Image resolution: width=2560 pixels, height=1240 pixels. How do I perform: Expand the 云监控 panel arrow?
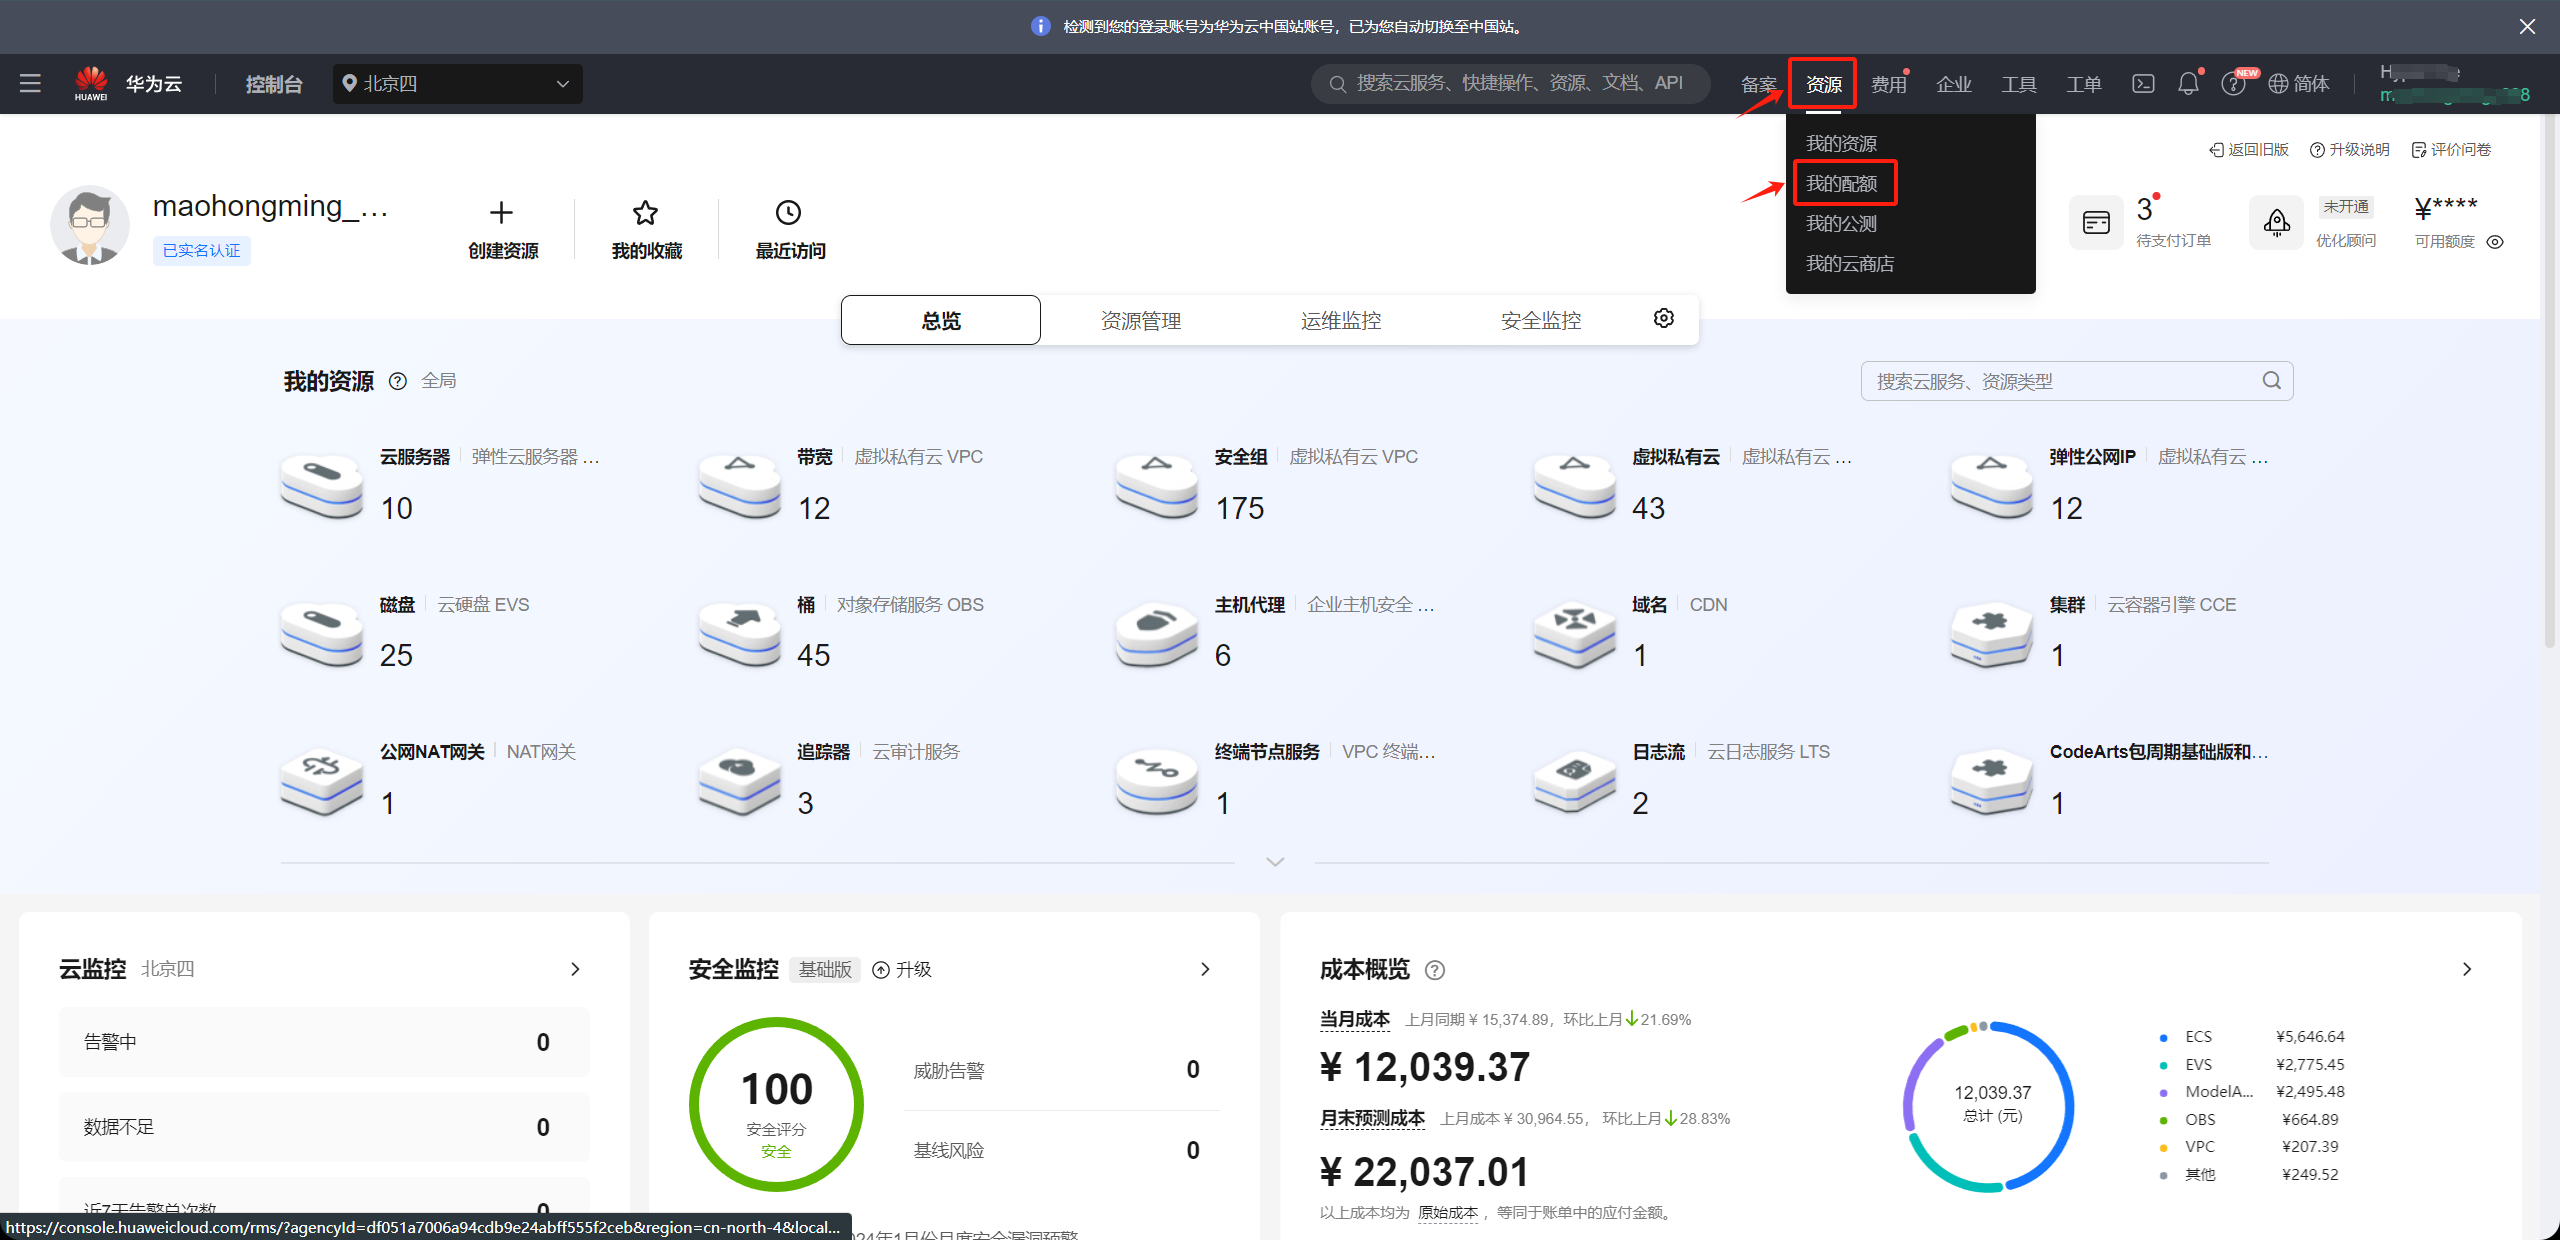pyautogui.click(x=575, y=969)
